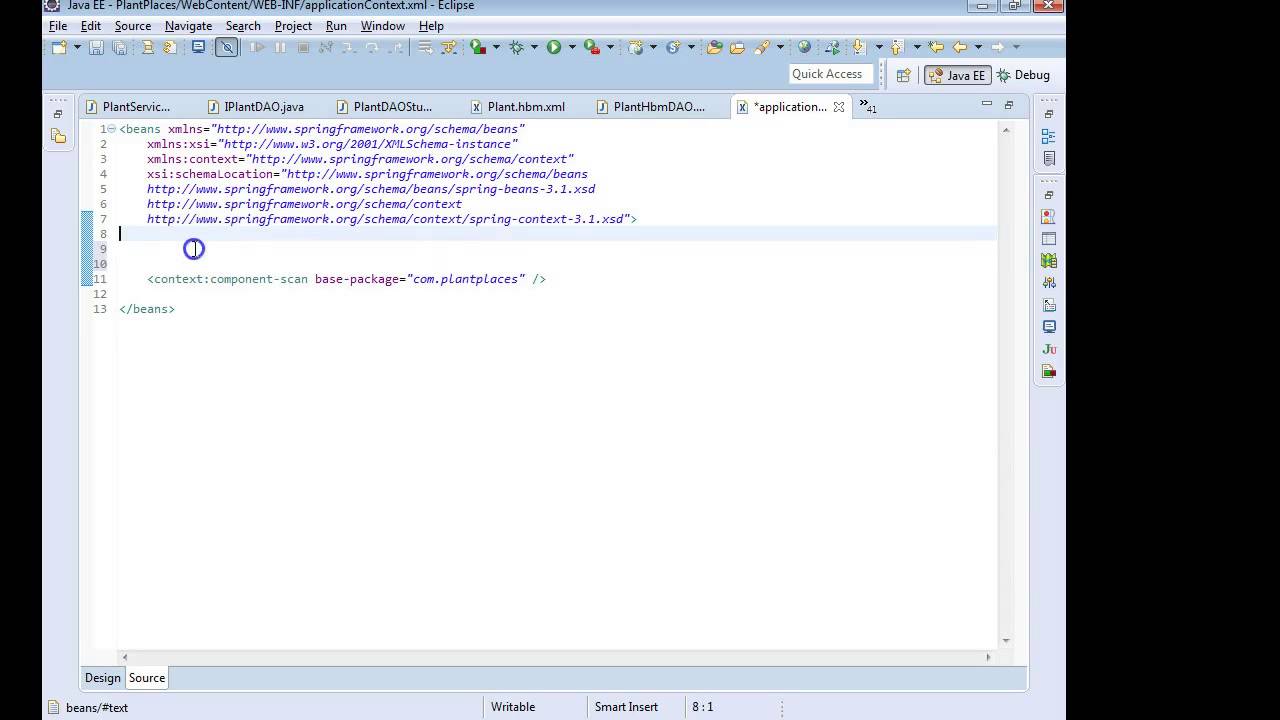Switch to the Java EE perspective
The width and height of the screenshot is (1280, 720).
coord(957,75)
